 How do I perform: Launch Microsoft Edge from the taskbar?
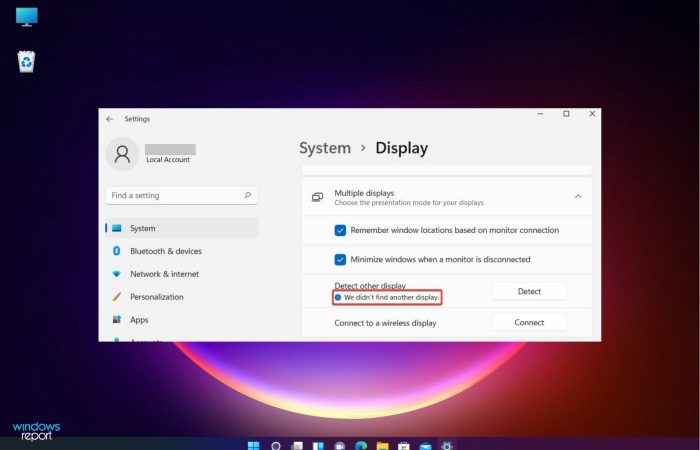[x=361, y=446]
